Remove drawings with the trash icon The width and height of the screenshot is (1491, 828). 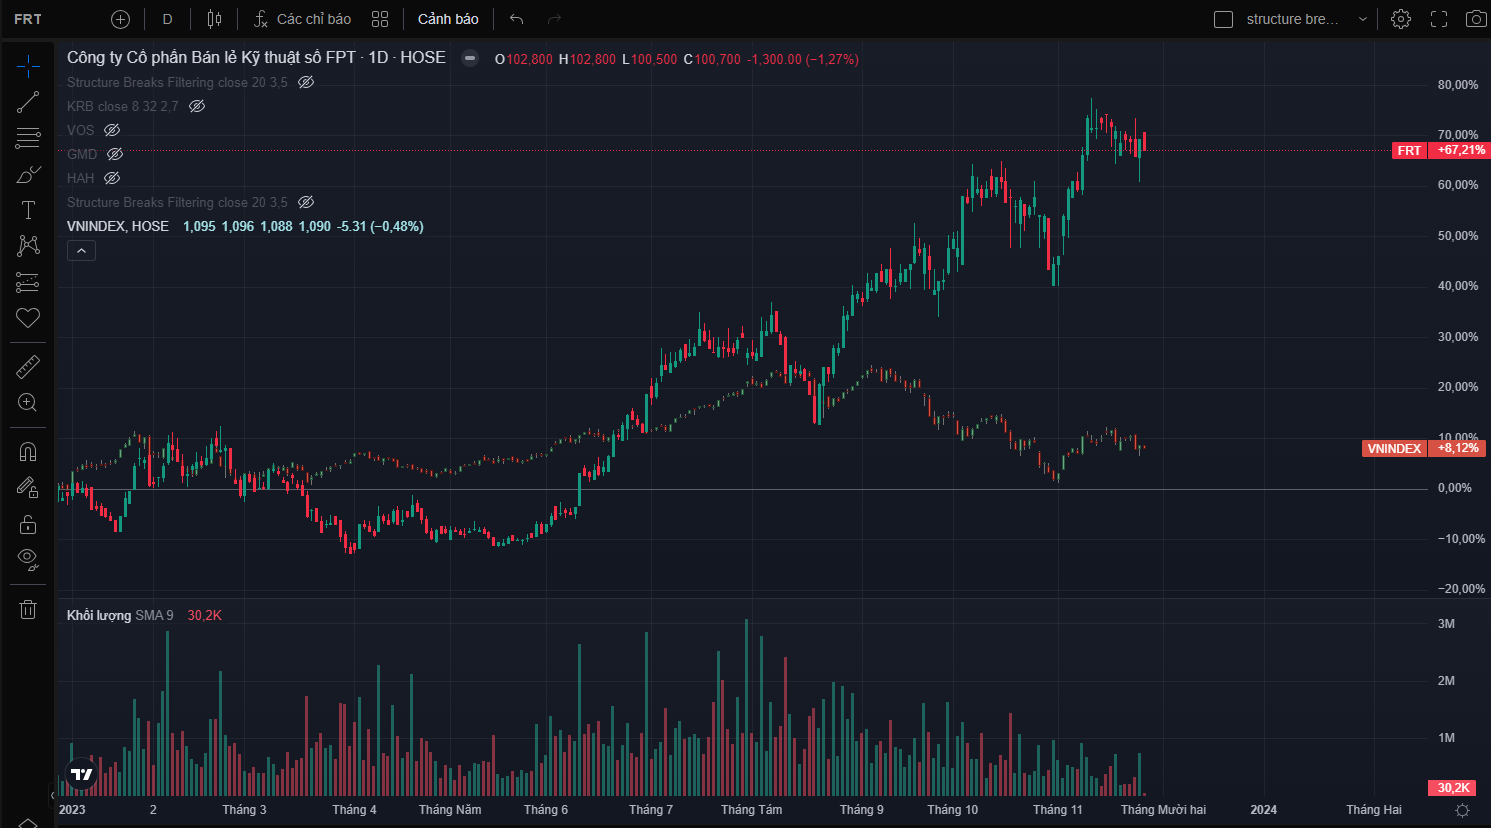[28, 609]
